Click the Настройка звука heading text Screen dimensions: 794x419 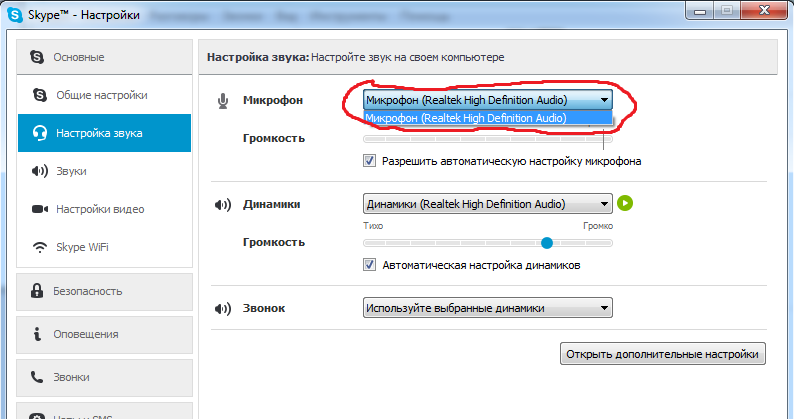click(258, 57)
